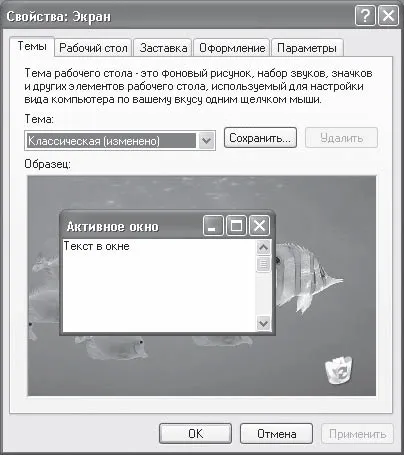The height and width of the screenshot is (455, 404).
Task: Click the Help question mark icon
Action: [x=365, y=16]
